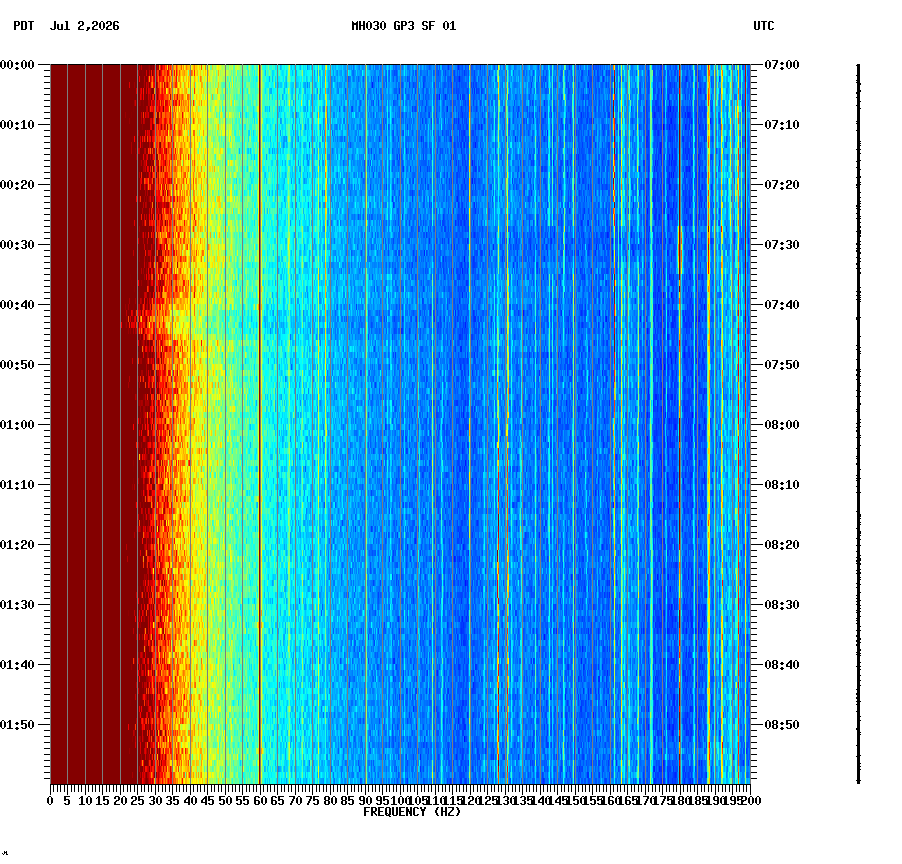The width and height of the screenshot is (902, 864).
Task: Click the dark red 0-25 Hz spectrogram band
Action: pyautogui.click(x=94, y=424)
